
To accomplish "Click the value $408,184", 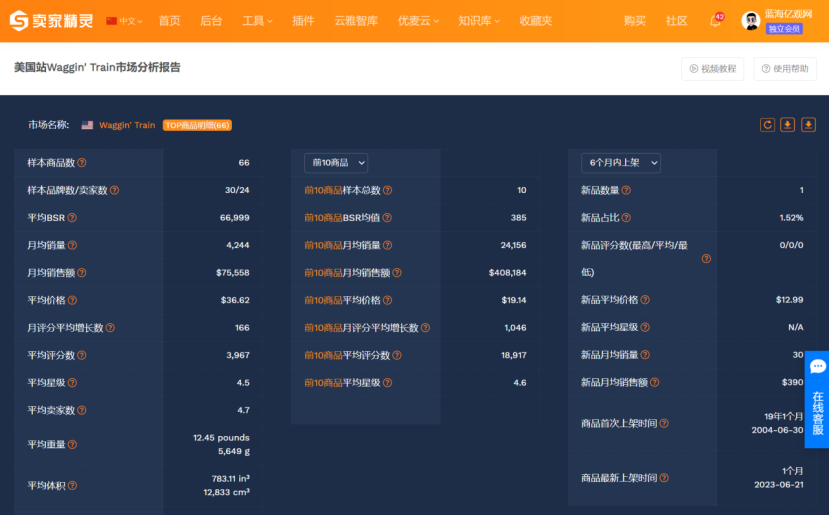I will click(x=508, y=273).
